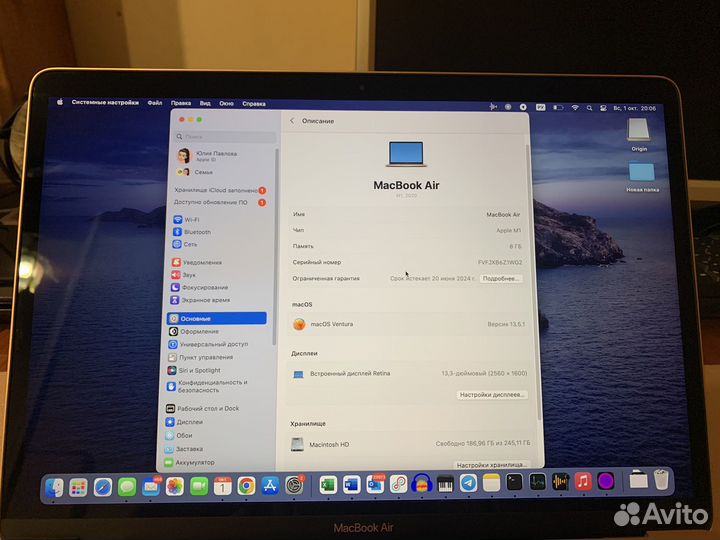720x540 pixels.
Task: Open Семья family sharing settings
Action: [195, 172]
